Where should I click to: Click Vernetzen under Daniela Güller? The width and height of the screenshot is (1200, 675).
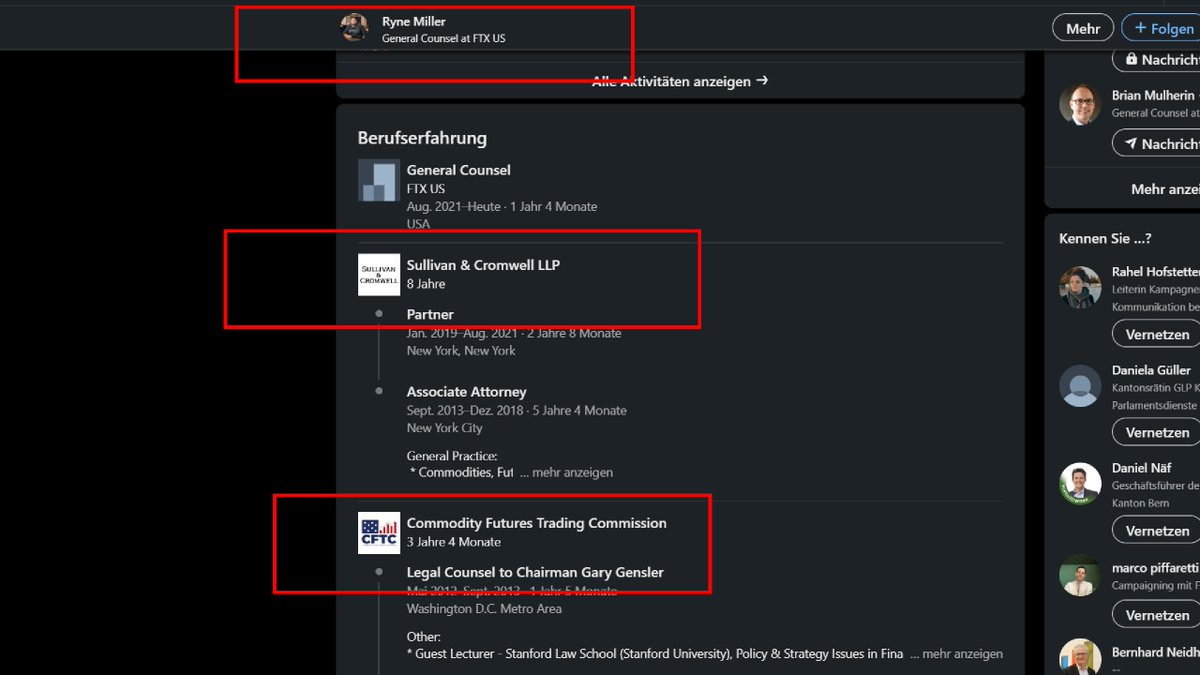pyautogui.click(x=1156, y=432)
